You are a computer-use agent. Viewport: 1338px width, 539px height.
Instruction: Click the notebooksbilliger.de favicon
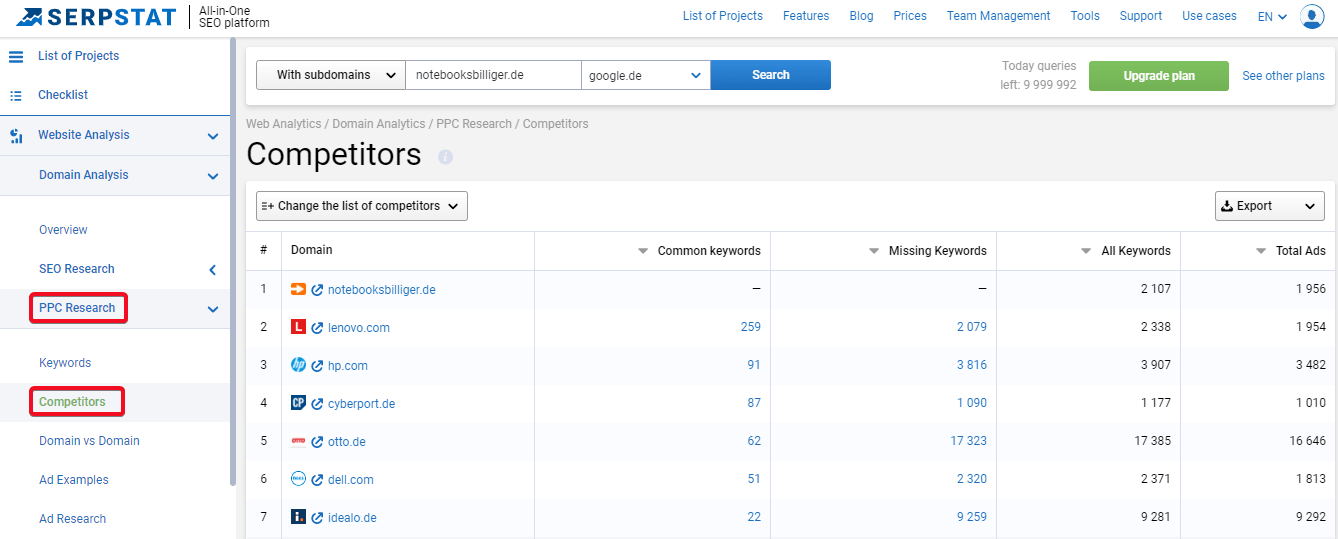298,289
